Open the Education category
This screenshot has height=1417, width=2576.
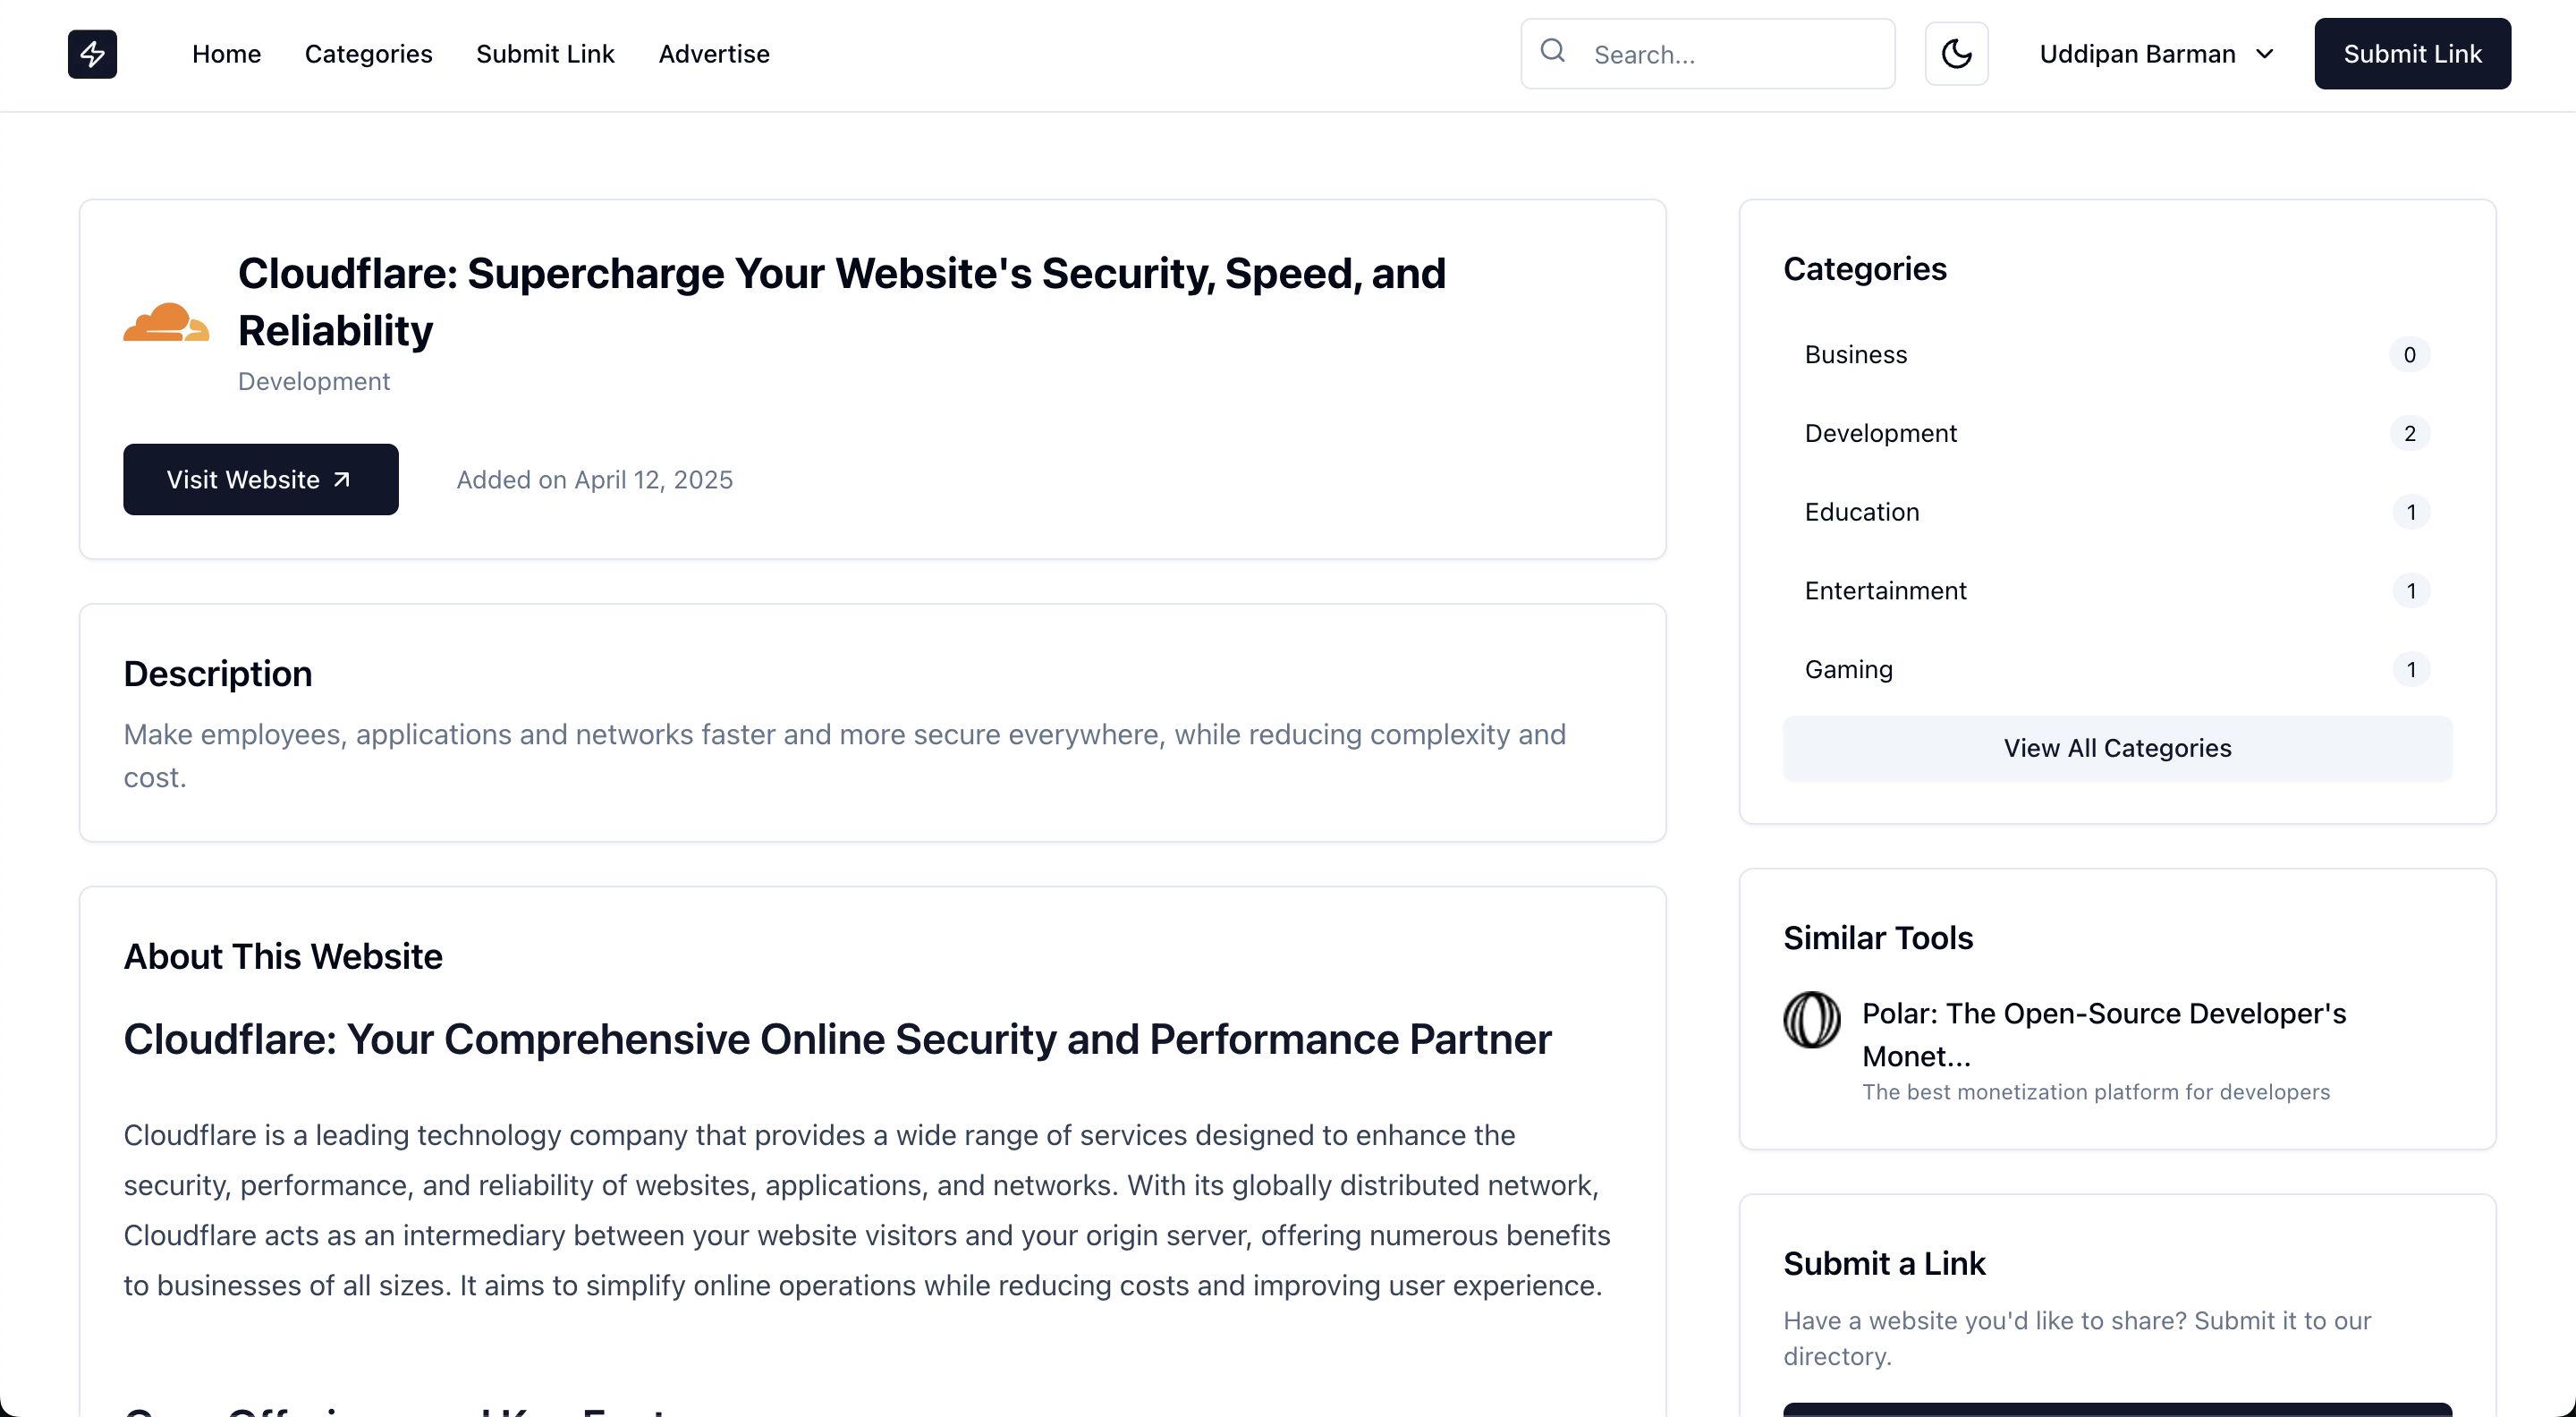point(1862,512)
